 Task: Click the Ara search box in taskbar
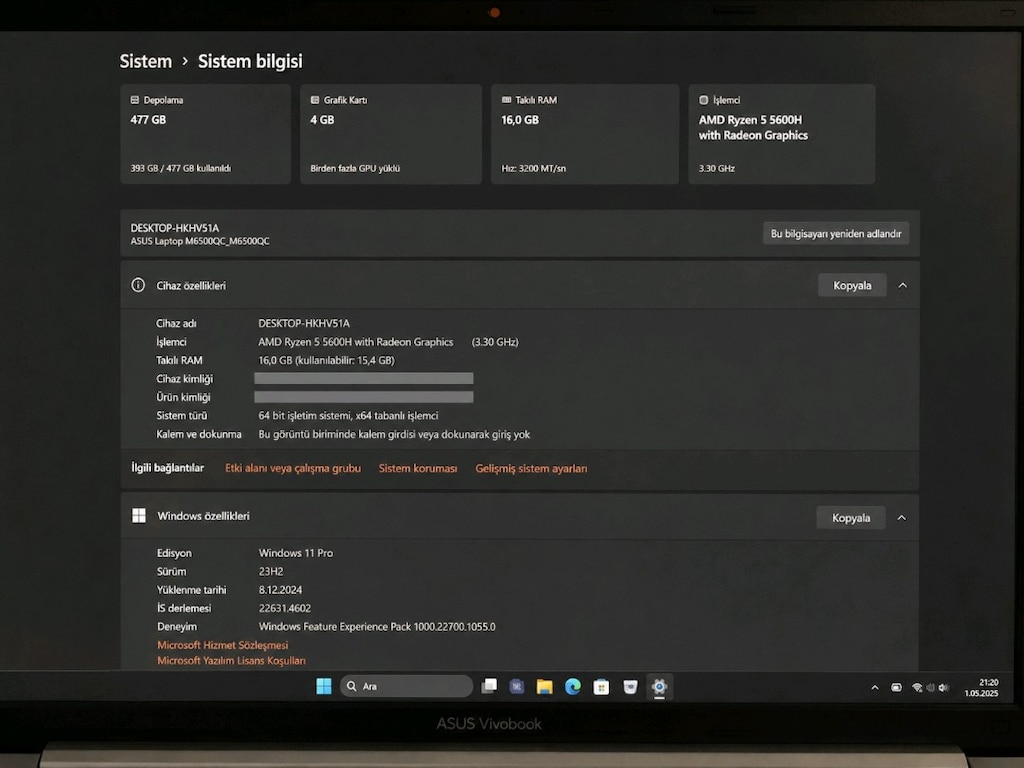(406, 686)
